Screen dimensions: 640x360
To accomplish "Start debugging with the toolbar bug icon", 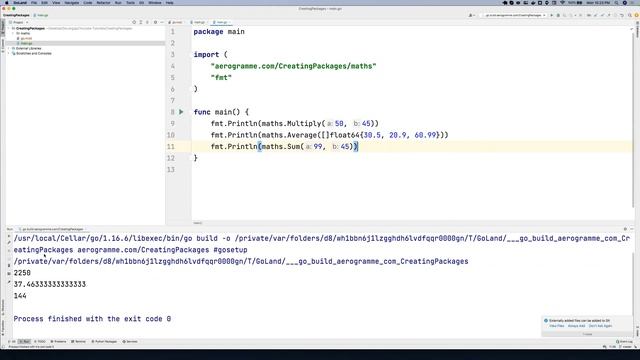I will click(x=558, y=15).
